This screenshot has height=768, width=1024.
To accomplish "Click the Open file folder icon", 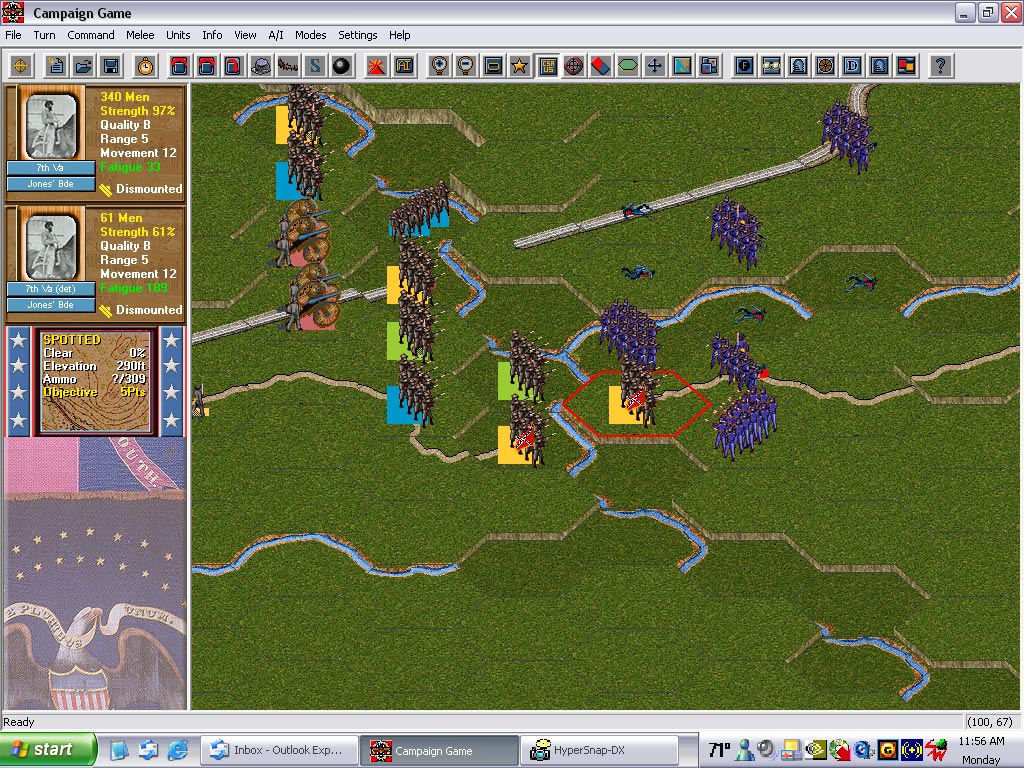I will [84, 66].
